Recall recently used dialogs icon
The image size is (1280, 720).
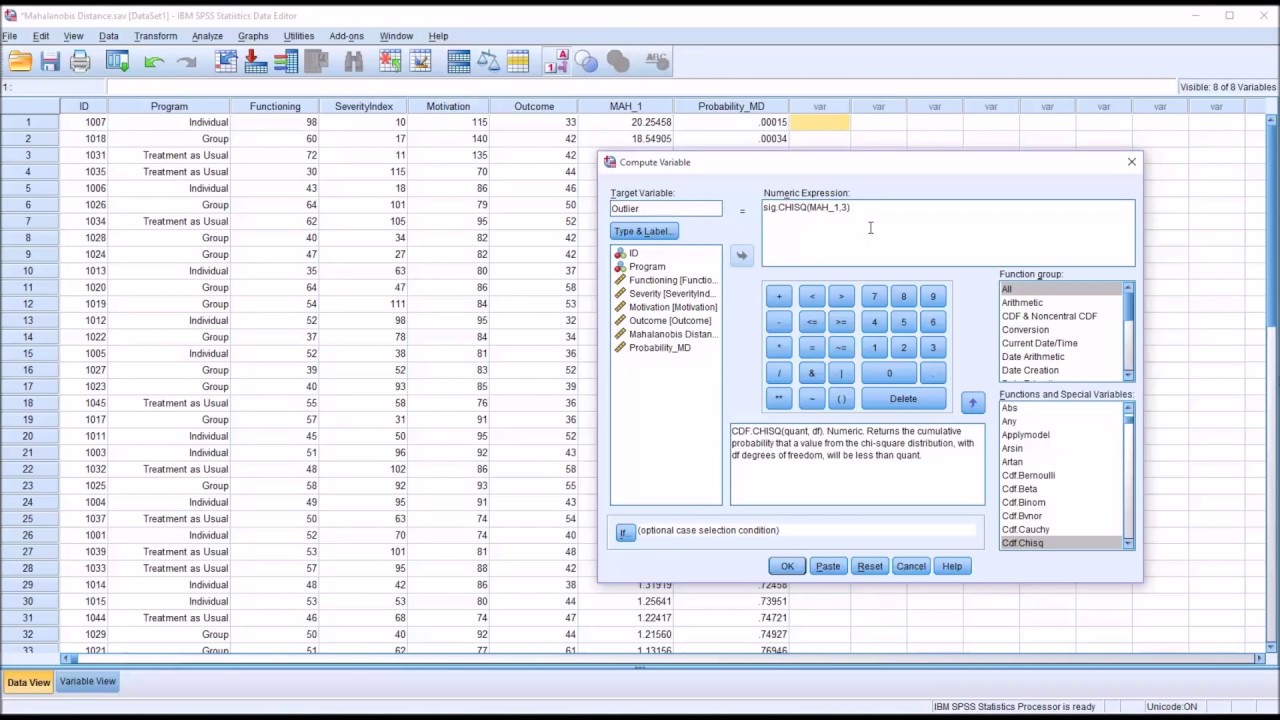pyautogui.click(x=118, y=62)
